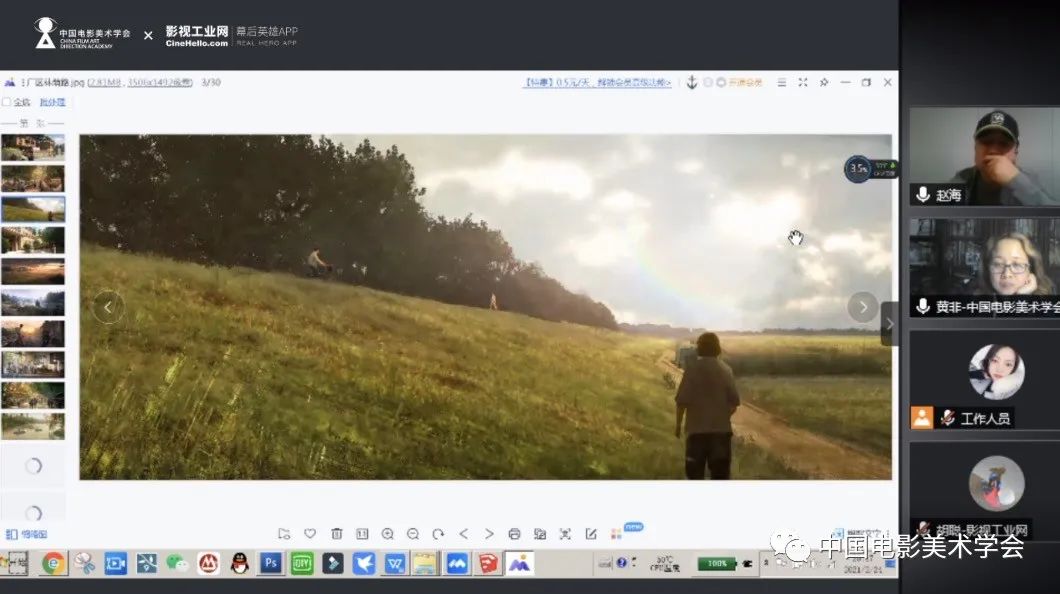Click the zoom in magnifier icon

tap(388, 534)
